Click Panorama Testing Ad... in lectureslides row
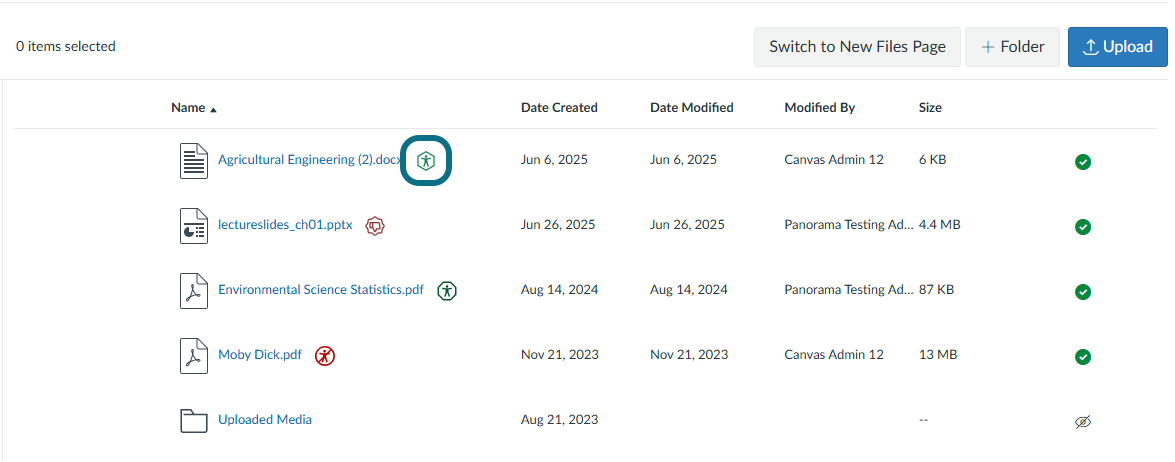Viewport: 1175px width, 462px height. tap(849, 225)
